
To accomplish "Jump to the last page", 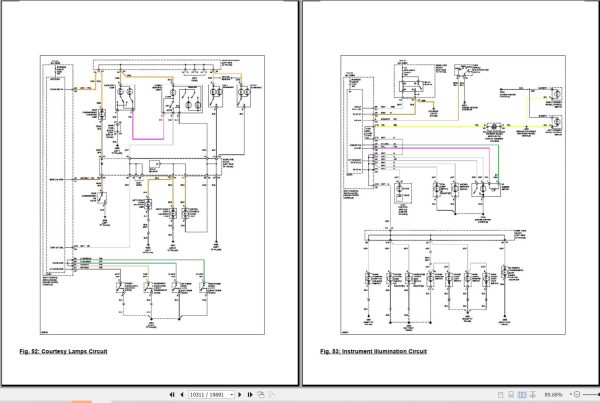I will 250,395.
